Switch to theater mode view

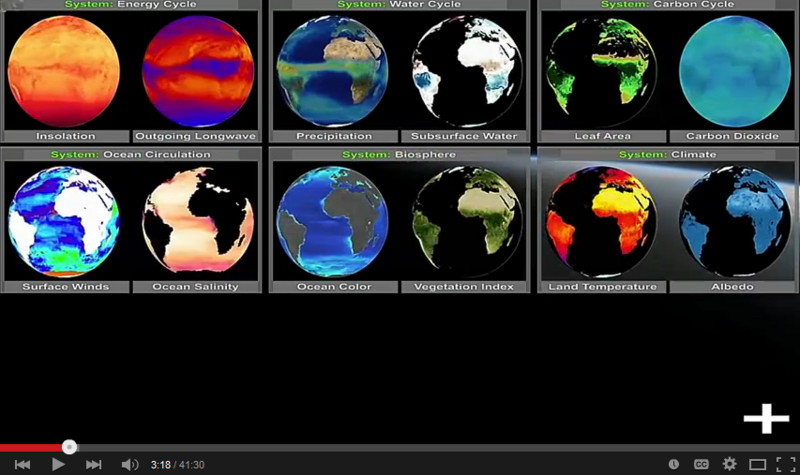pos(757,464)
